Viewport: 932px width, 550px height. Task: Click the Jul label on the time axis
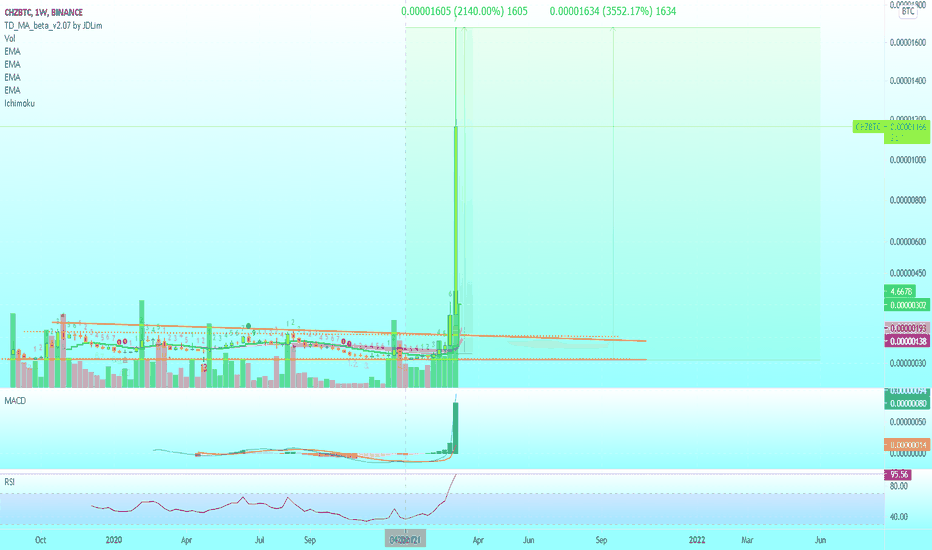(259, 540)
